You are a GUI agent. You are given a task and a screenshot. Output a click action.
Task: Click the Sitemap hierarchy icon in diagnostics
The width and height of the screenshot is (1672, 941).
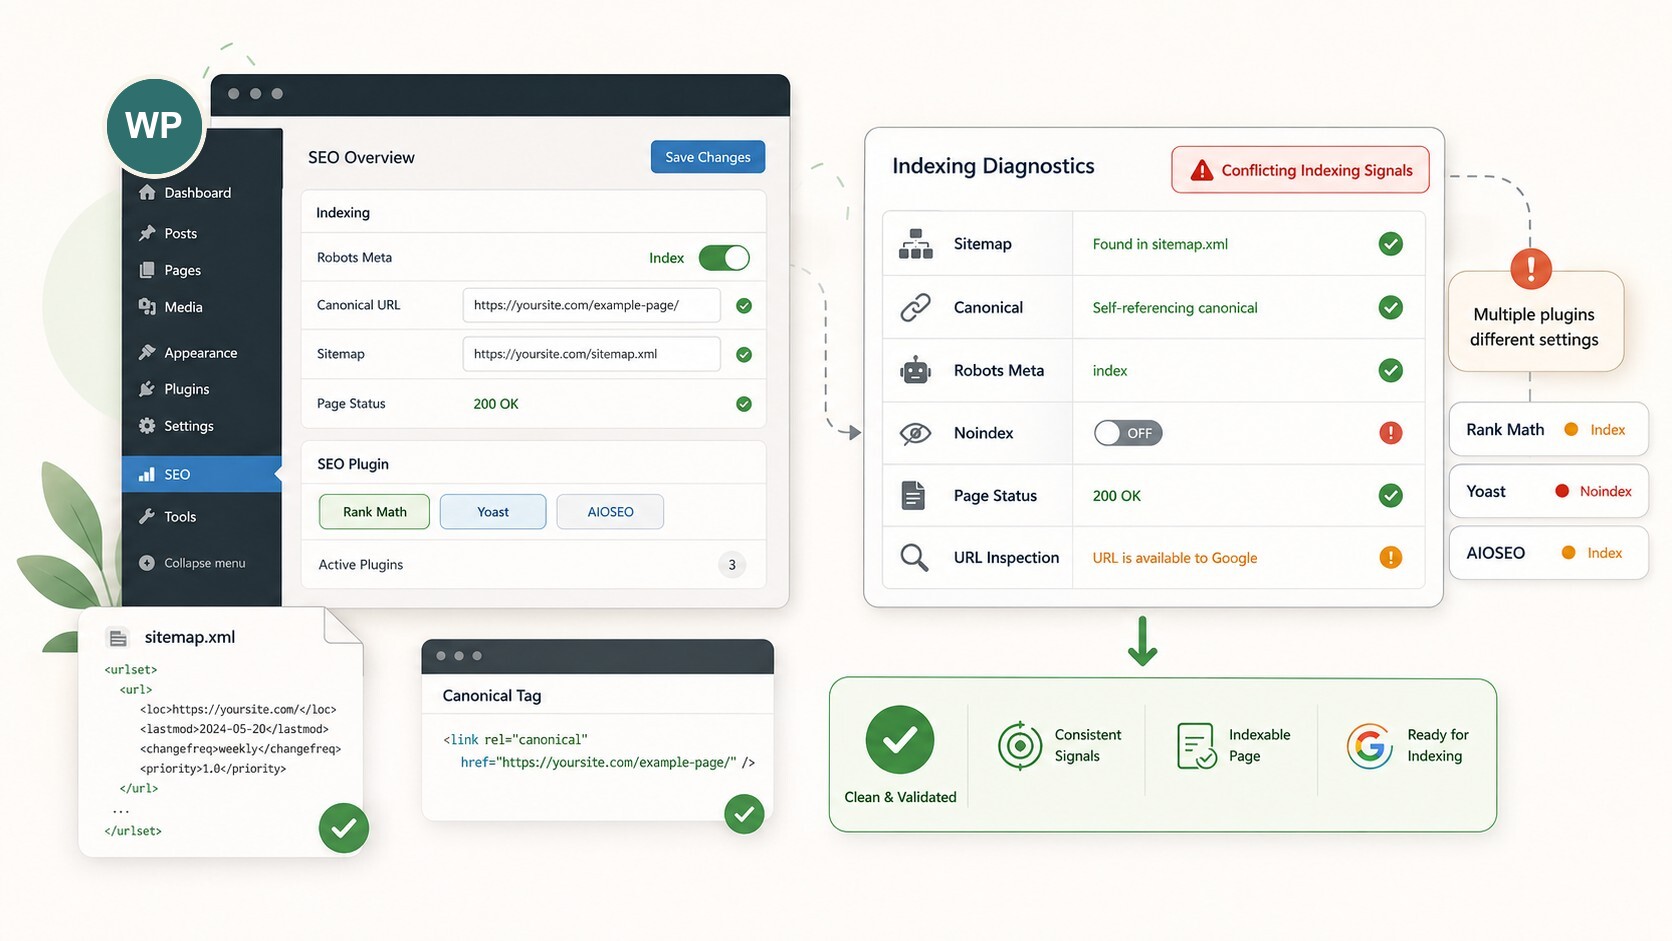click(915, 244)
